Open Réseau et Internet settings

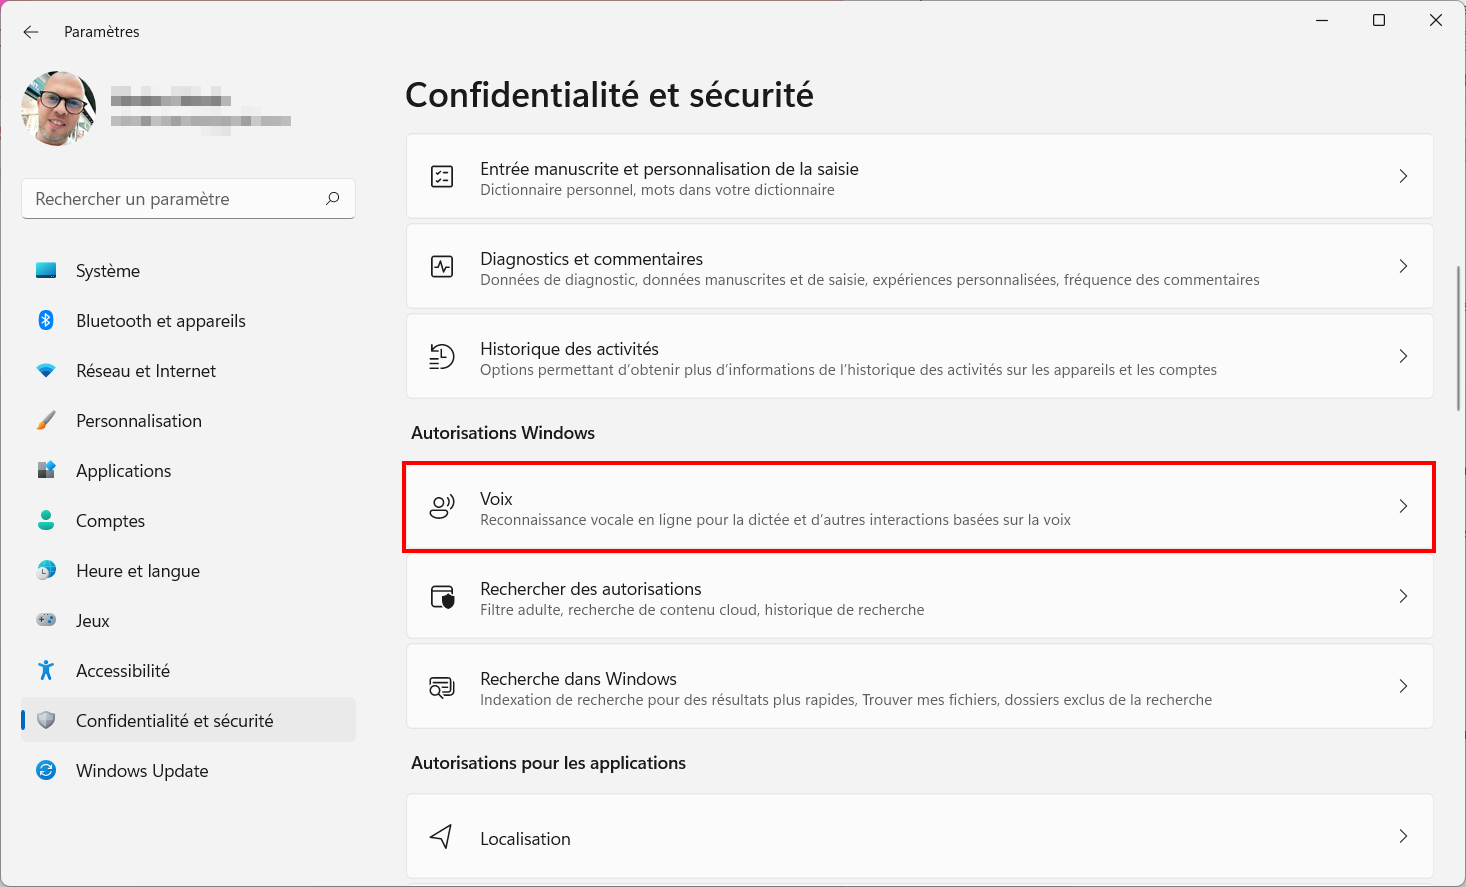(x=188, y=371)
